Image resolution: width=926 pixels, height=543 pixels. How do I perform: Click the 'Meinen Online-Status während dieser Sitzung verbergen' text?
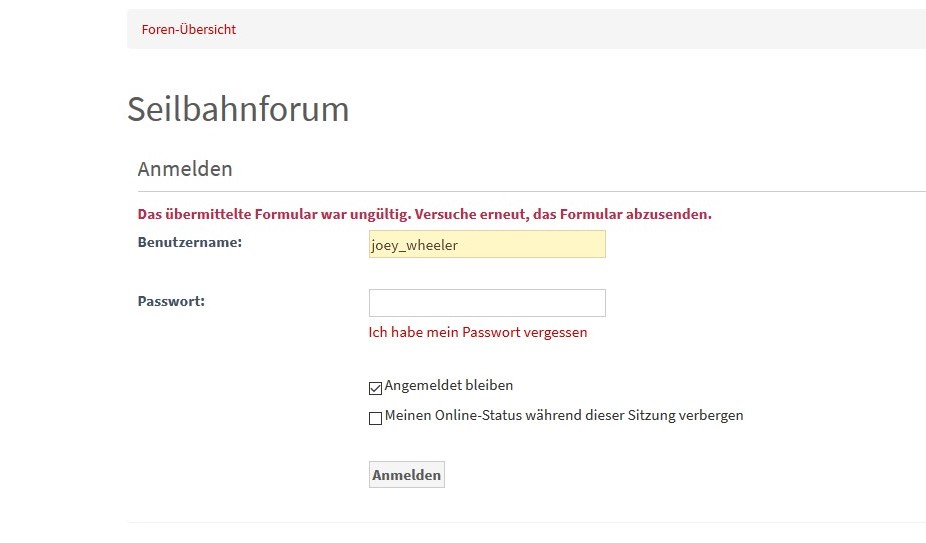(x=564, y=415)
